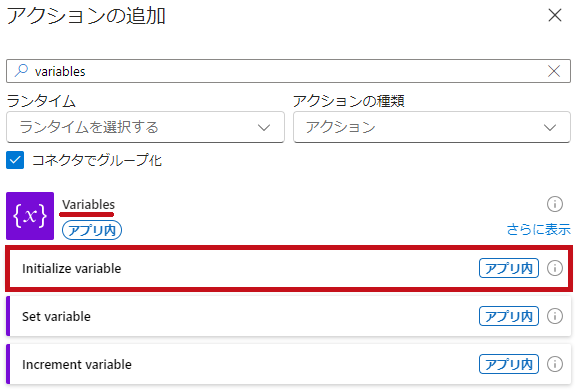This screenshot has height=391, width=579.
Task: Select the Set variable action
Action: point(289,316)
